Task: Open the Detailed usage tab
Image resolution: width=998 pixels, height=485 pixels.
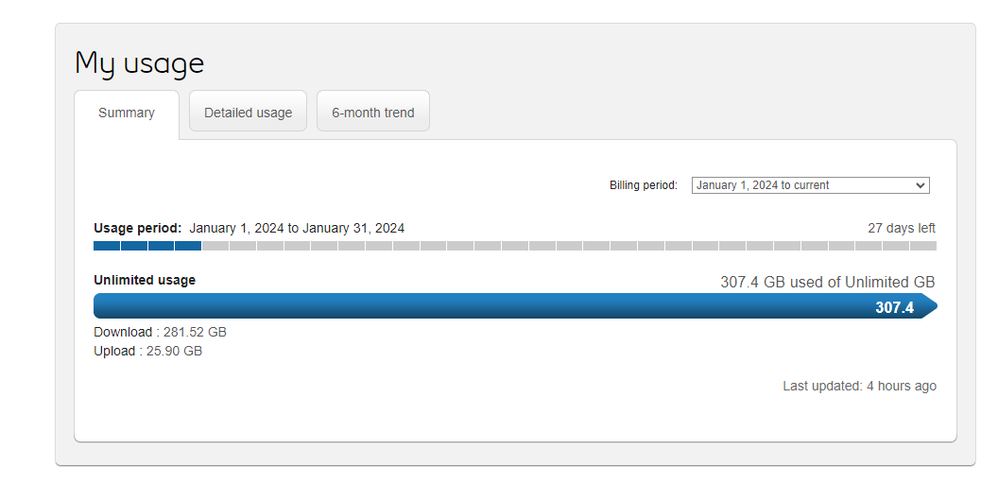Action: tap(248, 113)
